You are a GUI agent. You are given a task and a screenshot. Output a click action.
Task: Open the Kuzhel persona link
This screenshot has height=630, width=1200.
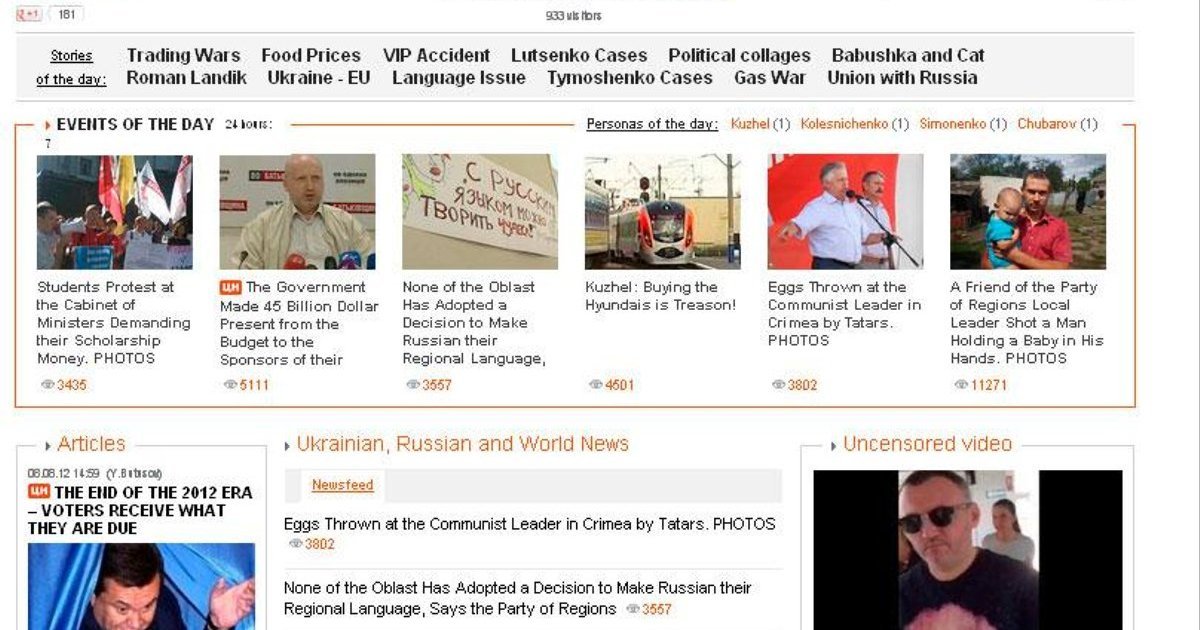point(750,124)
